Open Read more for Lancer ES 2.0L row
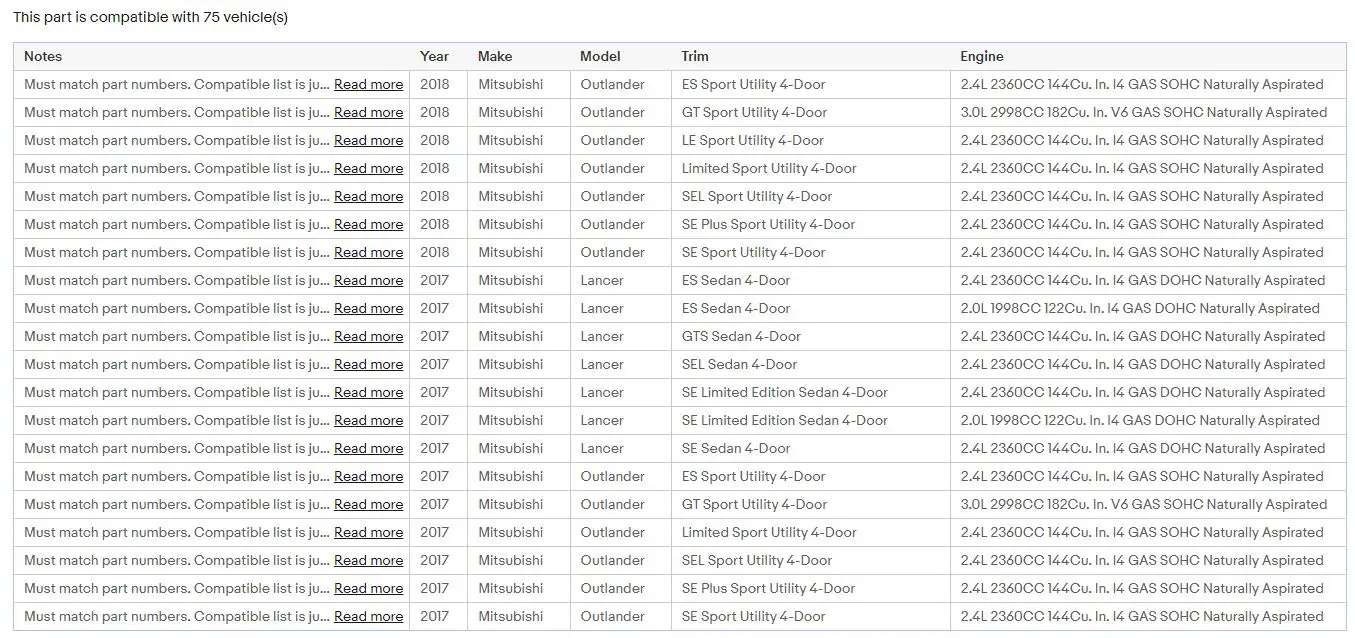This screenshot has height=638, width=1355. 368,309
